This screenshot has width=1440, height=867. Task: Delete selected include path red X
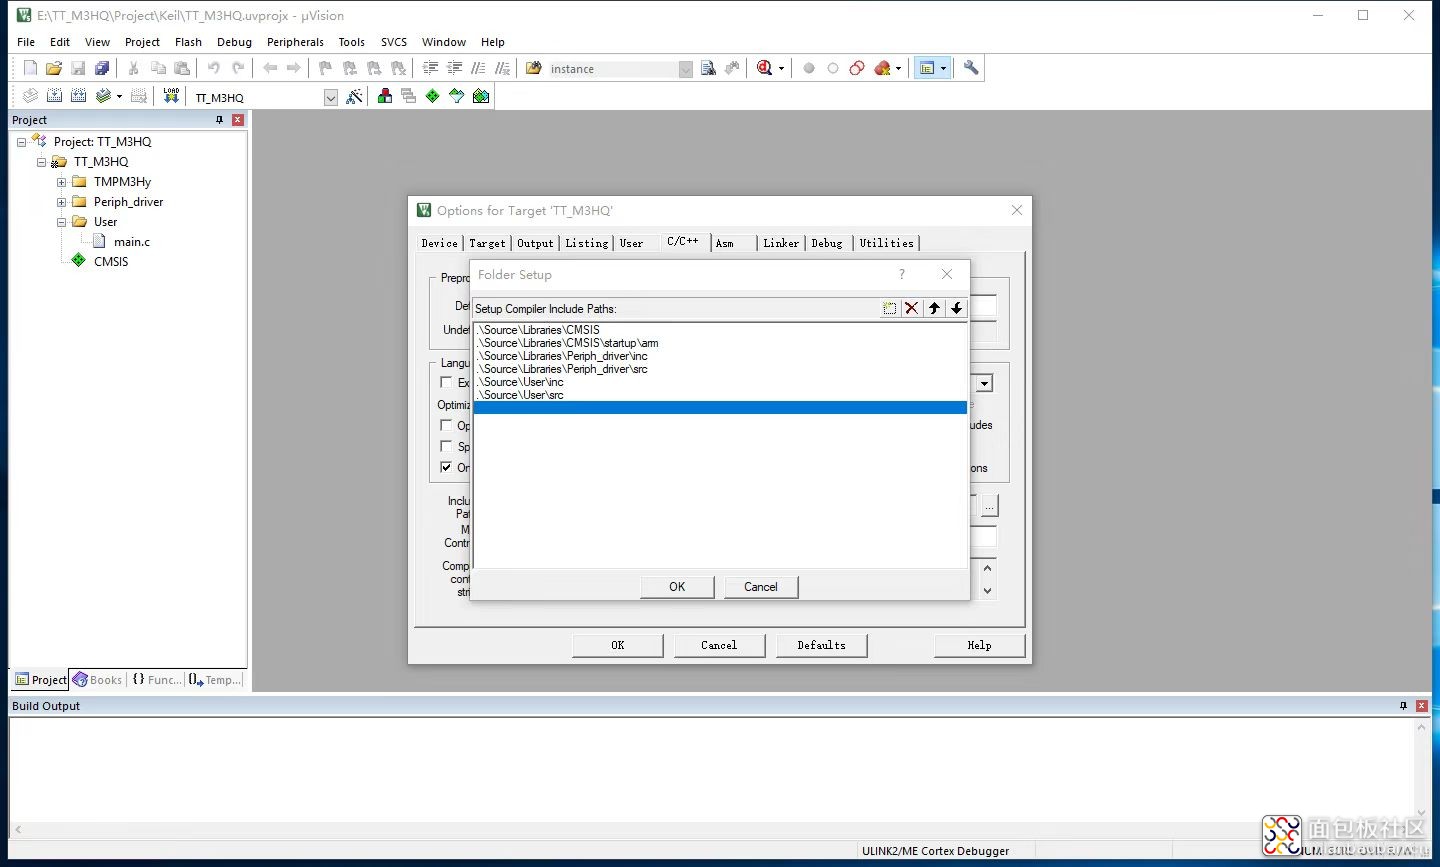tap(911, 308)
